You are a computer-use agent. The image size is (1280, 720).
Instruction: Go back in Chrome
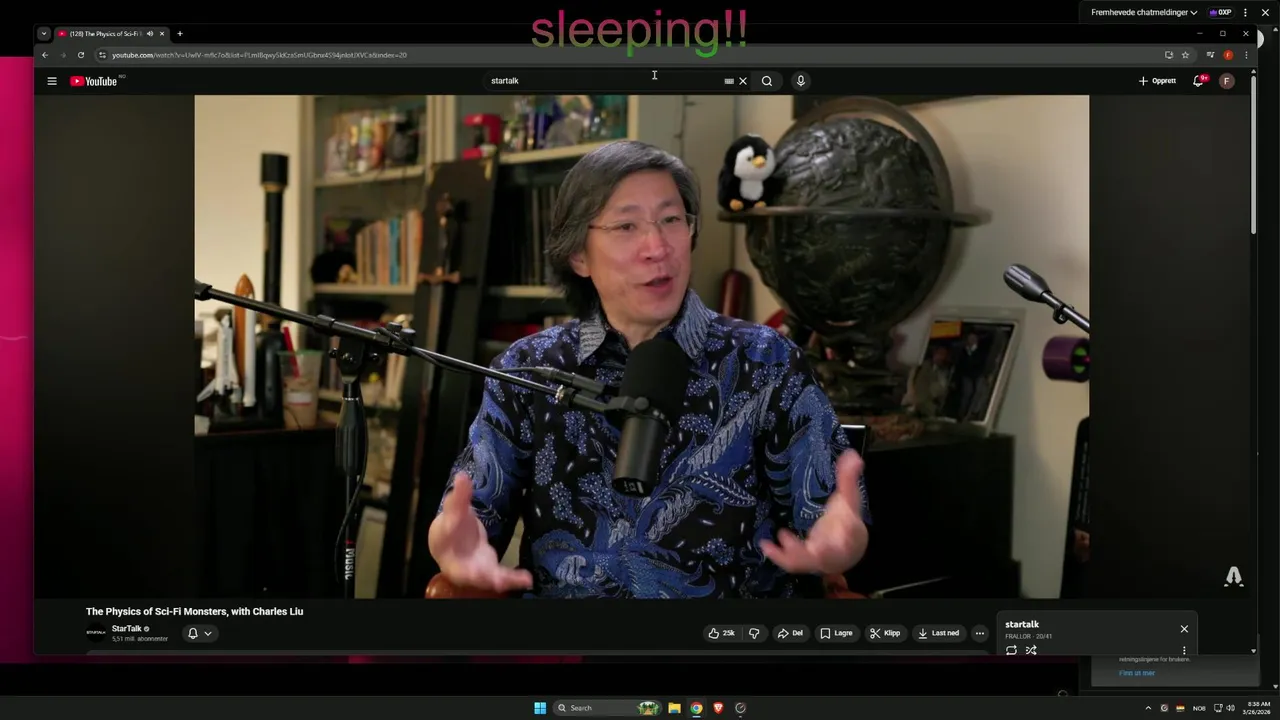tap(44, 55)
